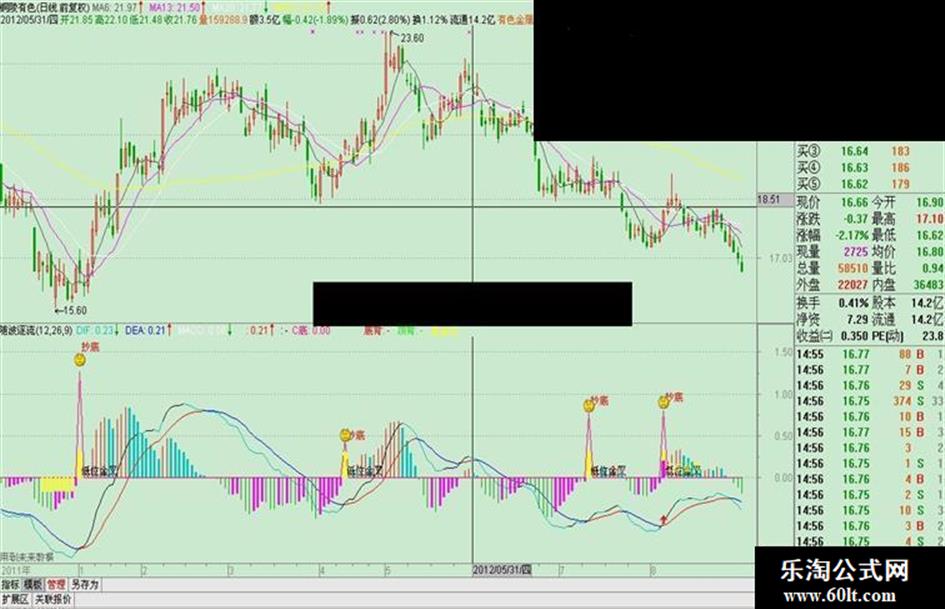Click the 抄底 smiley icon between months 4 and 5
This screenshot has width=945, height=609.
click(x=345, y=435)
